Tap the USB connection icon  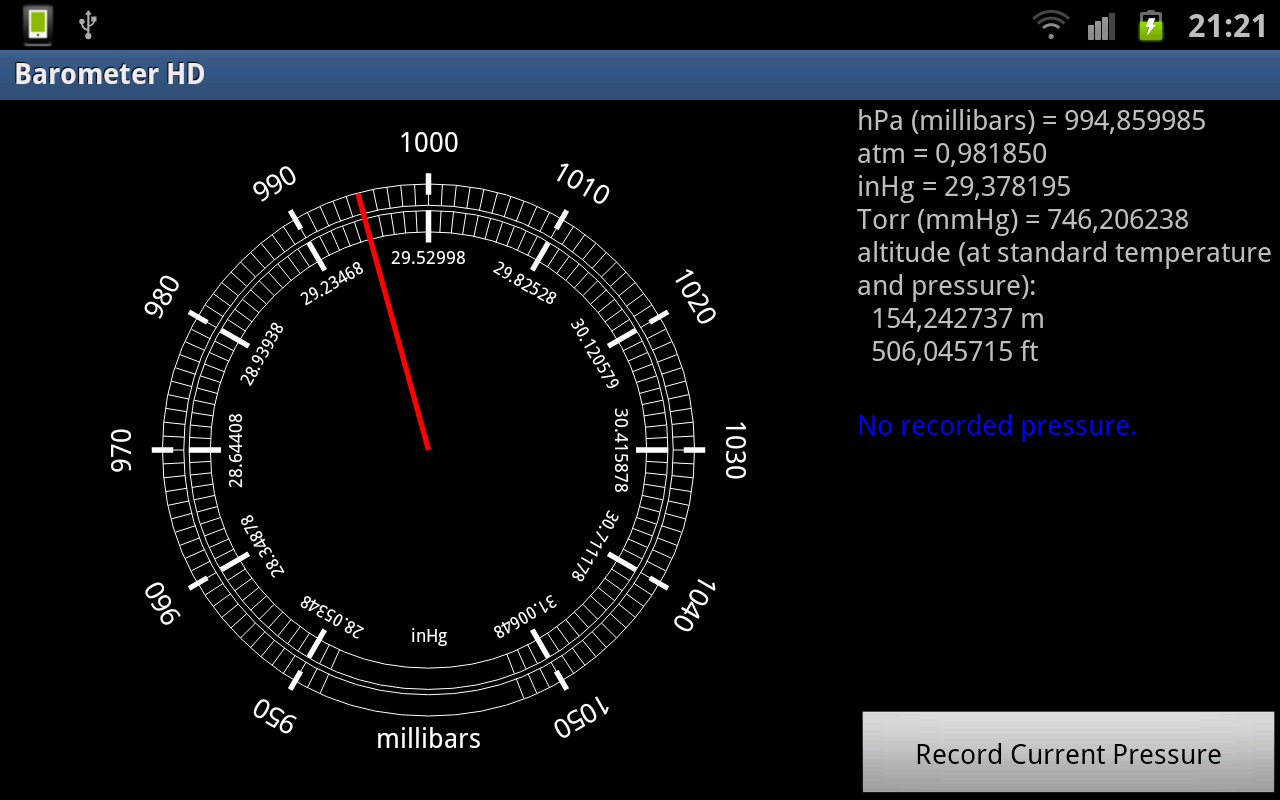tap(88, 25)
